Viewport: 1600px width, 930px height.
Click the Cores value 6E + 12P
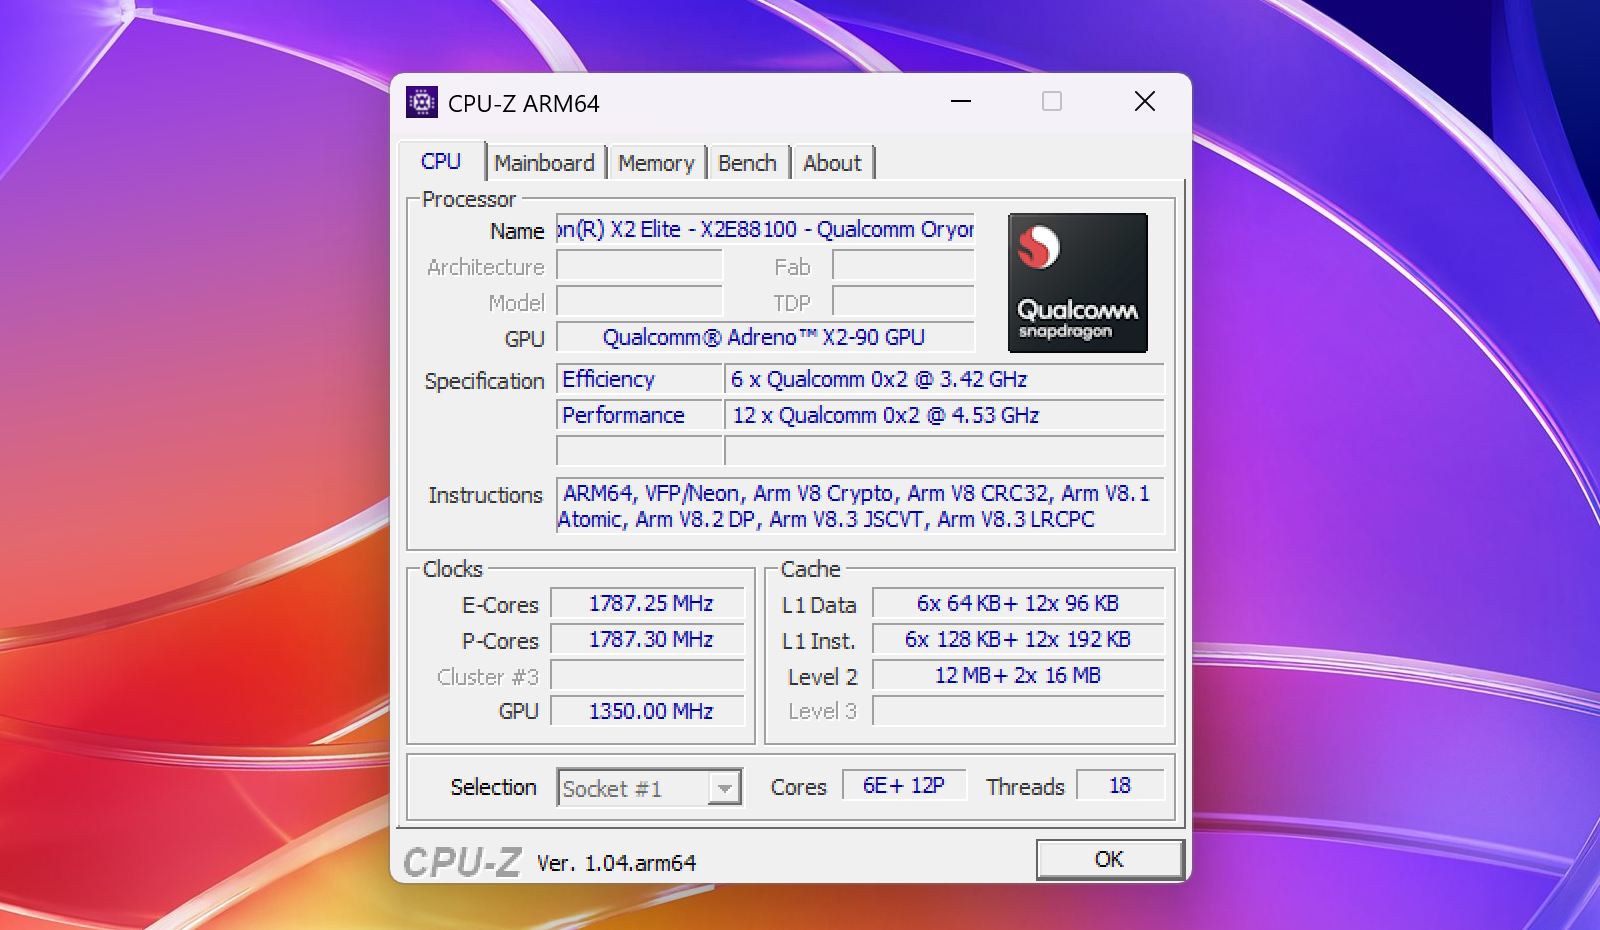(x=904, y=785)
